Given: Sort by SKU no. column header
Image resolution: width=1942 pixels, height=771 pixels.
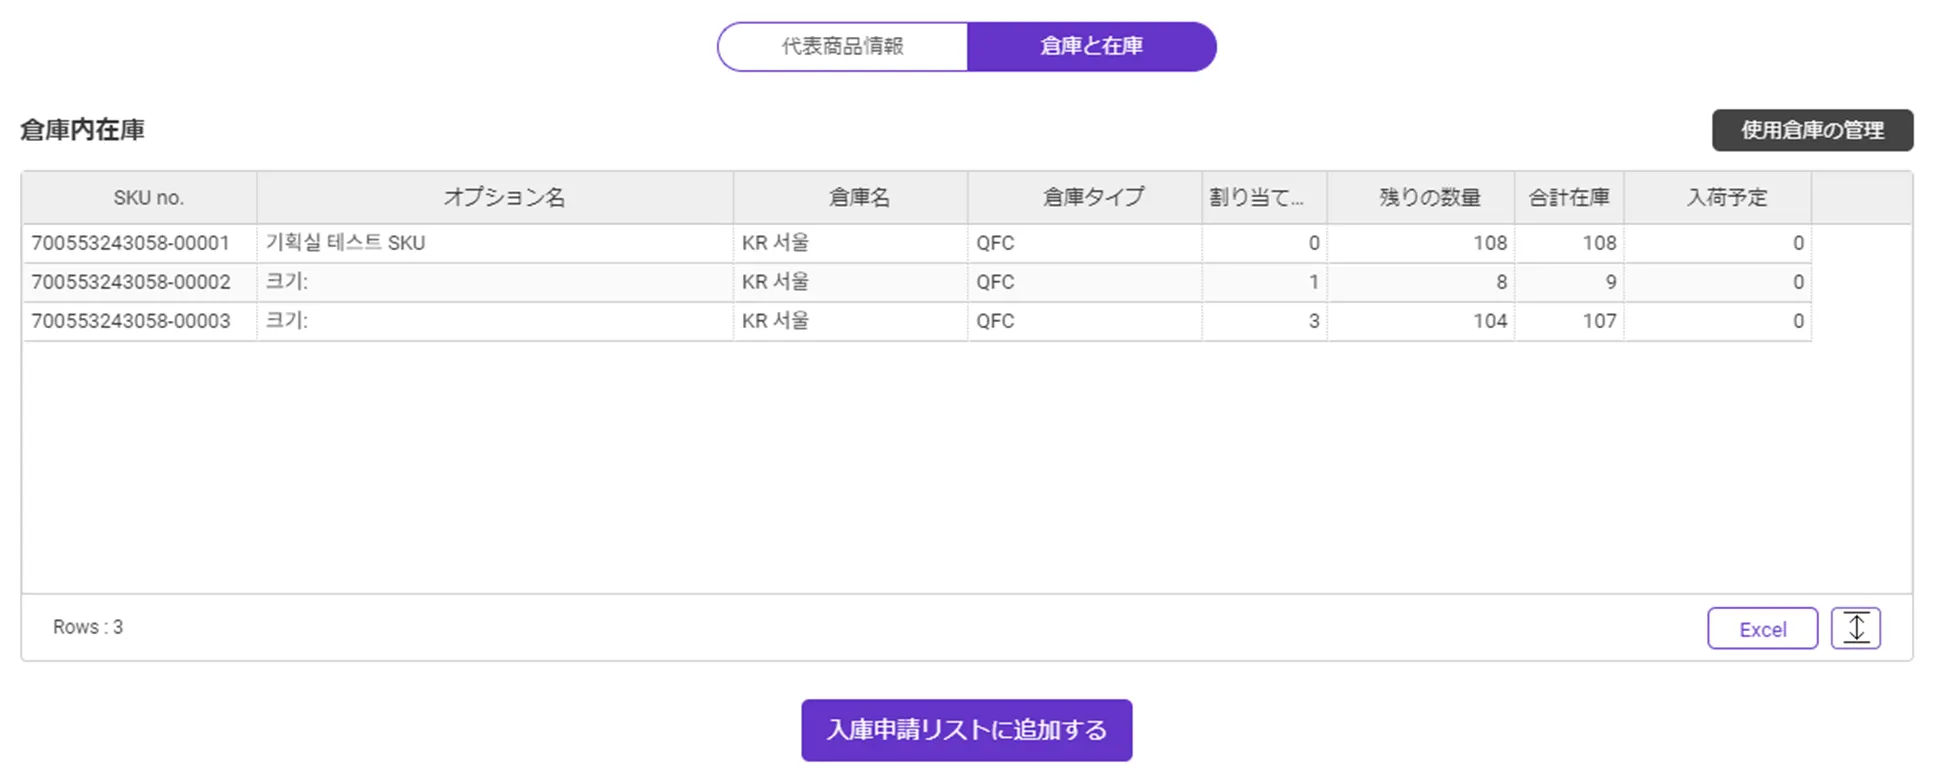Looking at the screenshot, I should 148,198.
